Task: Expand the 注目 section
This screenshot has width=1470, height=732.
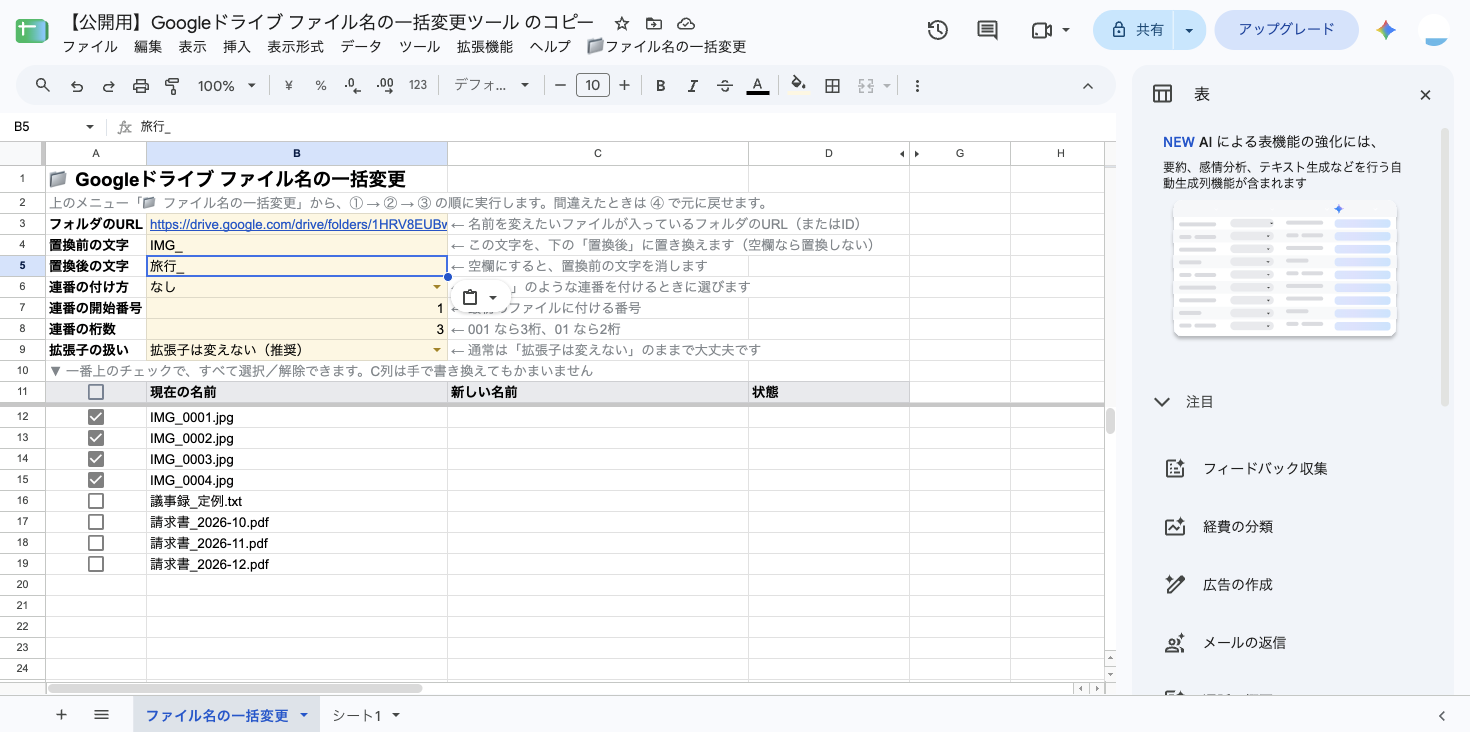Action: (x=1162, y=402)
